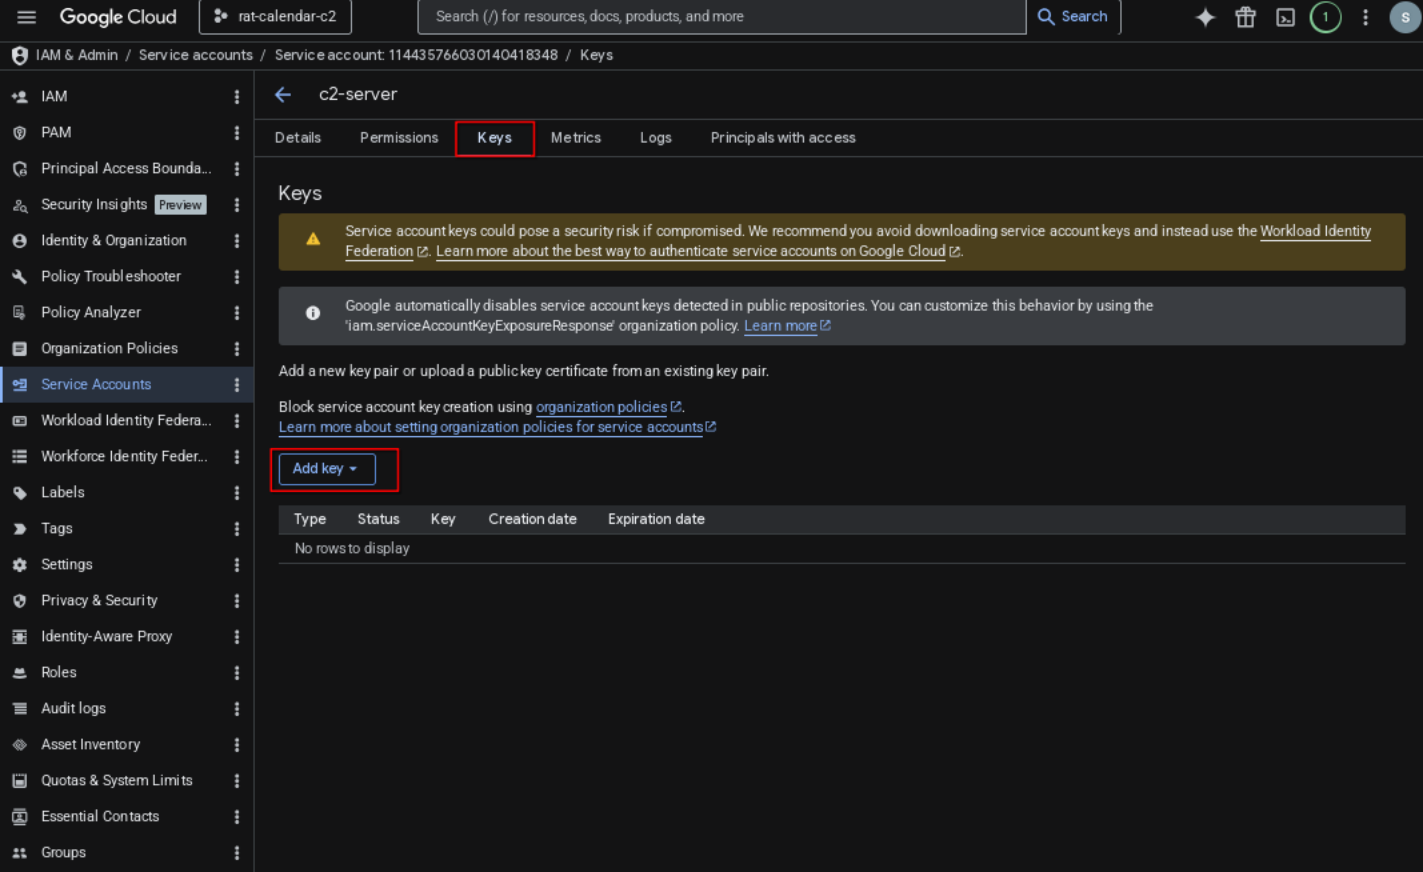This screenshot has width=1423, height=872.
Task: Click the Asset Inventory diamond icon
Action: click(19, 745)
